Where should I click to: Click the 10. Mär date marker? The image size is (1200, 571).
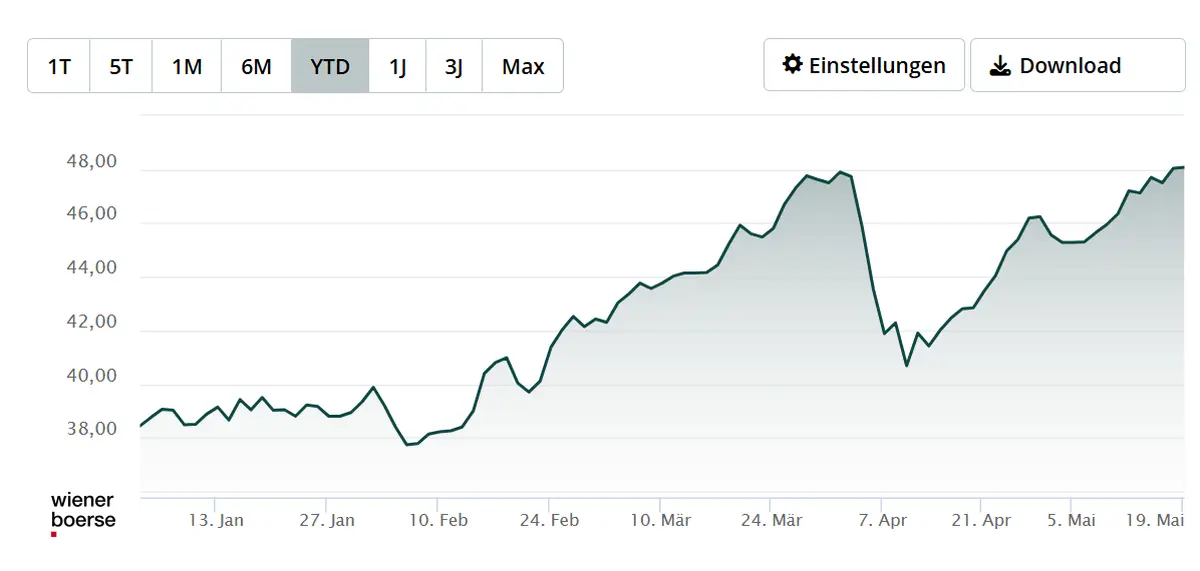click(x=660, y=520)
